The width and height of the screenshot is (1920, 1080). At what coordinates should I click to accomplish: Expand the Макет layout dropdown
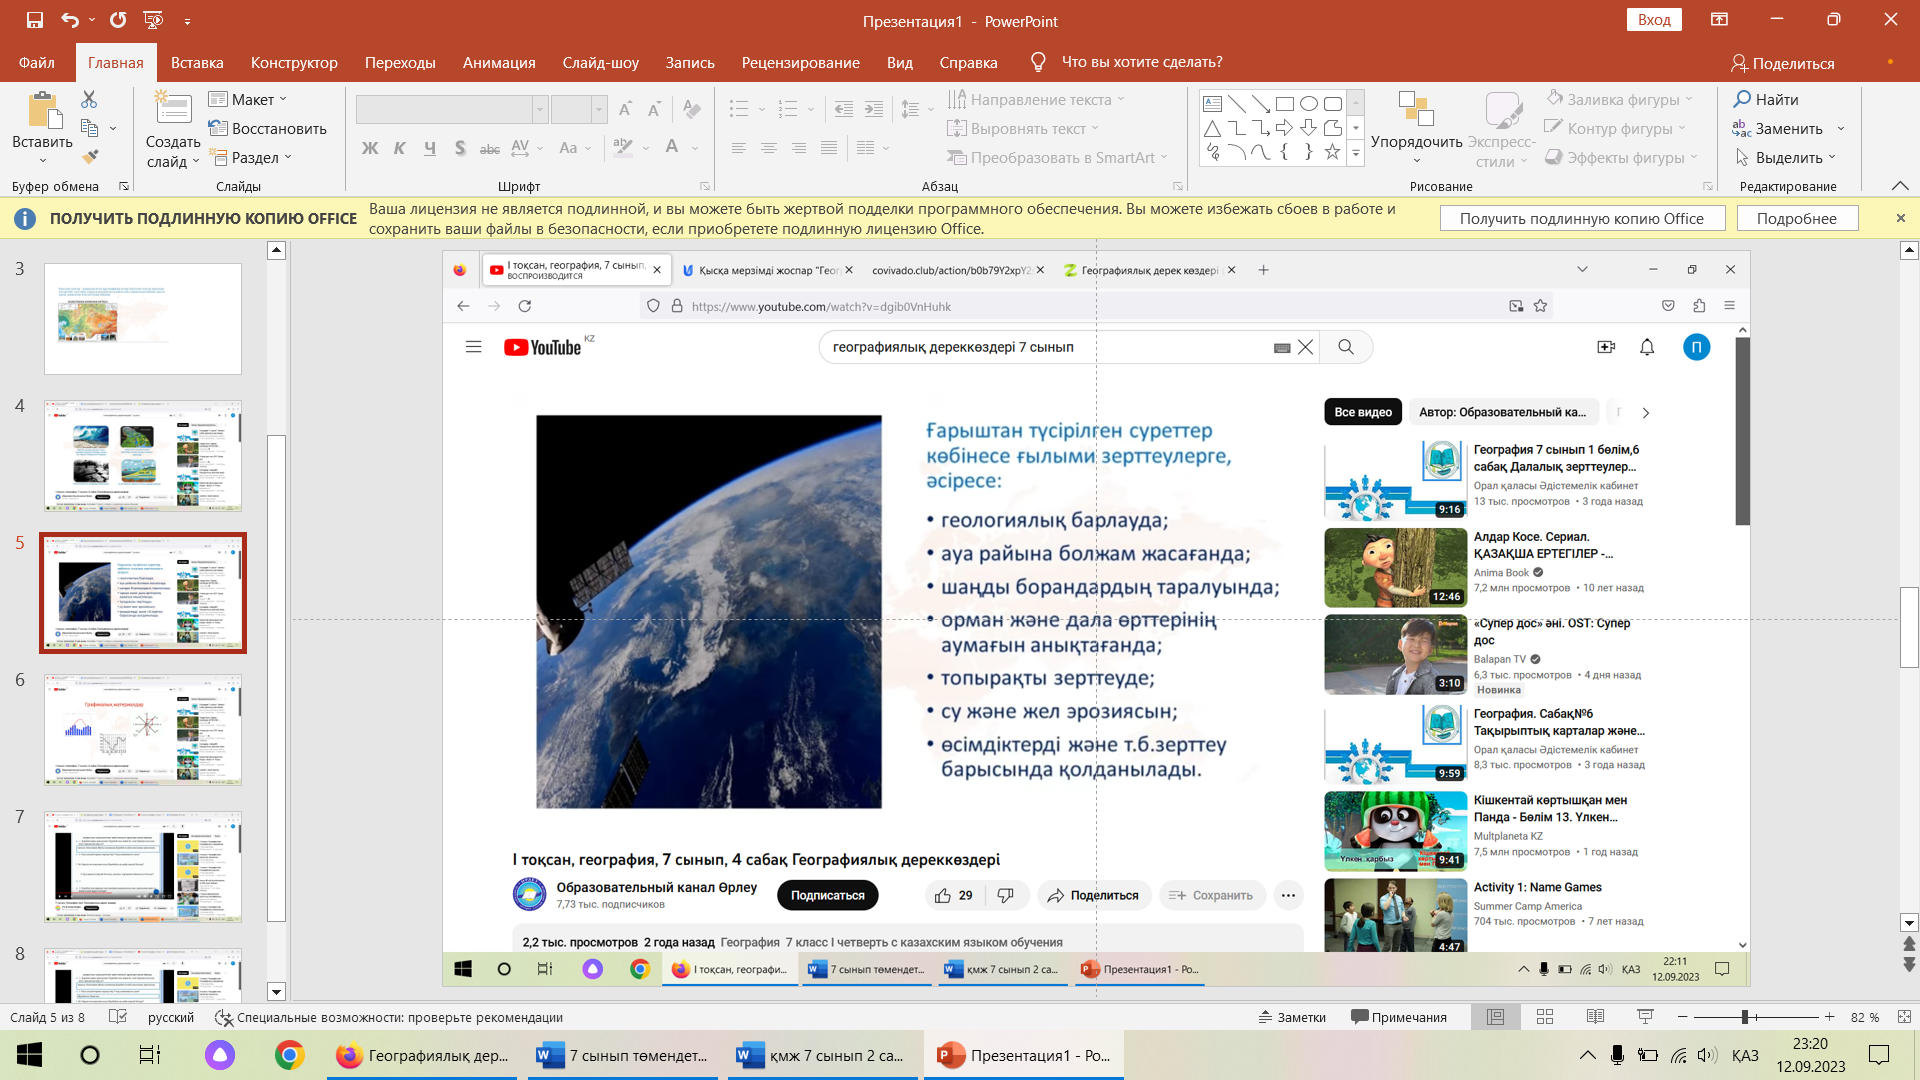coord(248,99)
